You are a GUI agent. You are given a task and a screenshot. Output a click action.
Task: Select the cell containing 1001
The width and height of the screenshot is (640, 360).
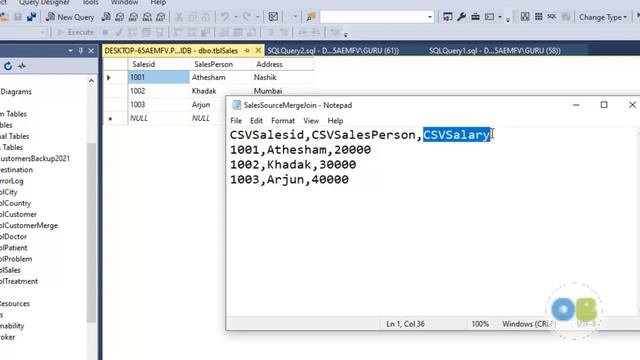(x=158, y=77)
